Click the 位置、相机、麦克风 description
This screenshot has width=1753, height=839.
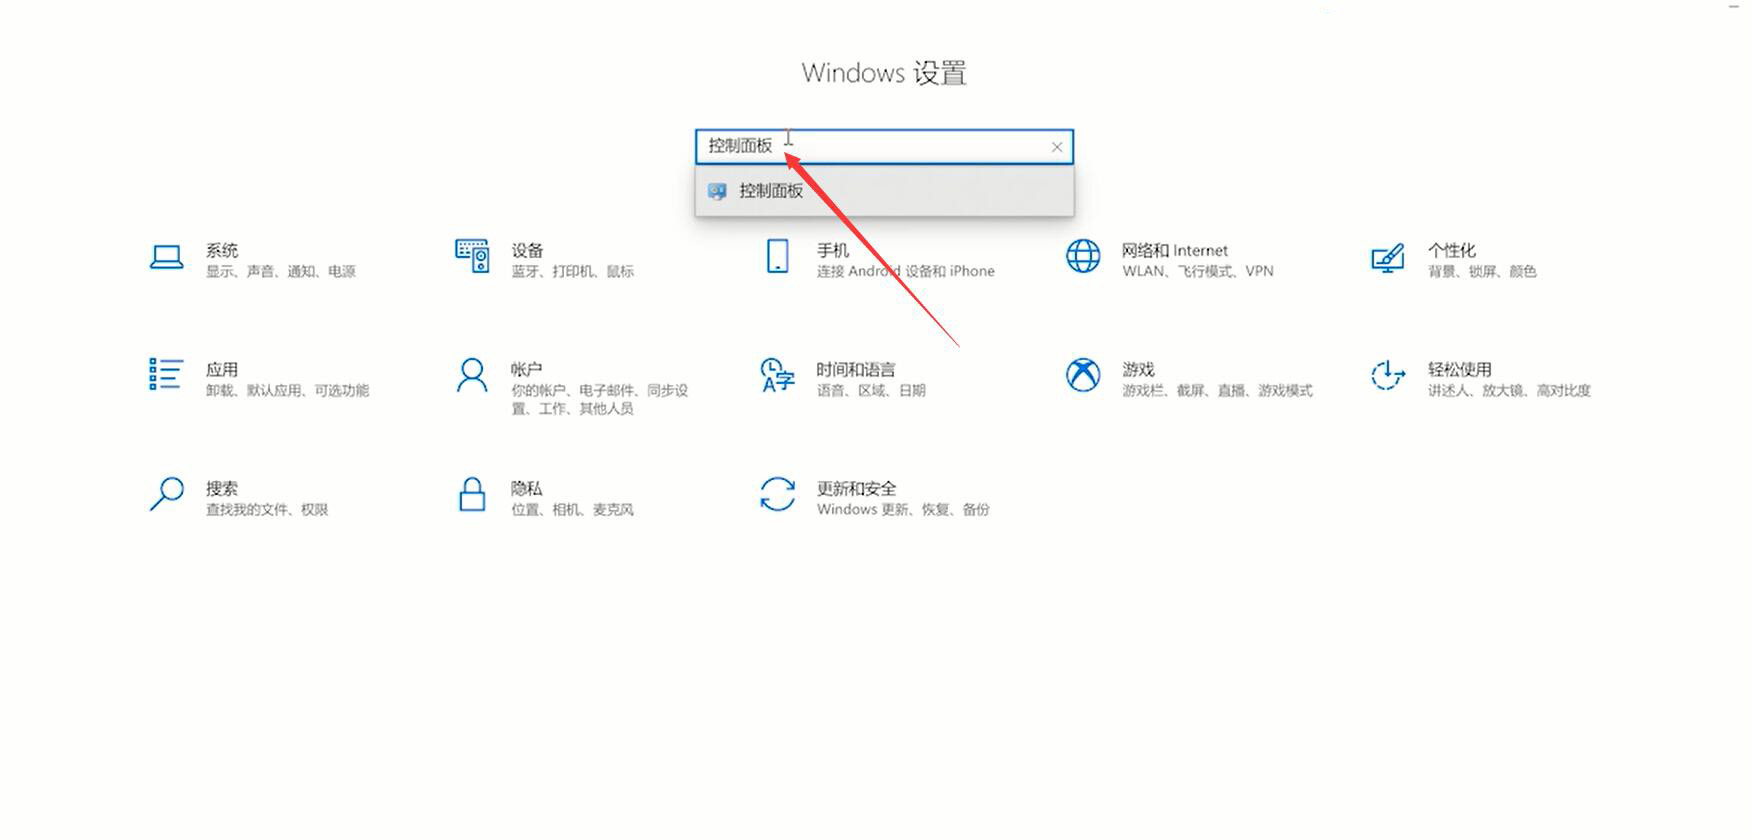coord(572,509)
